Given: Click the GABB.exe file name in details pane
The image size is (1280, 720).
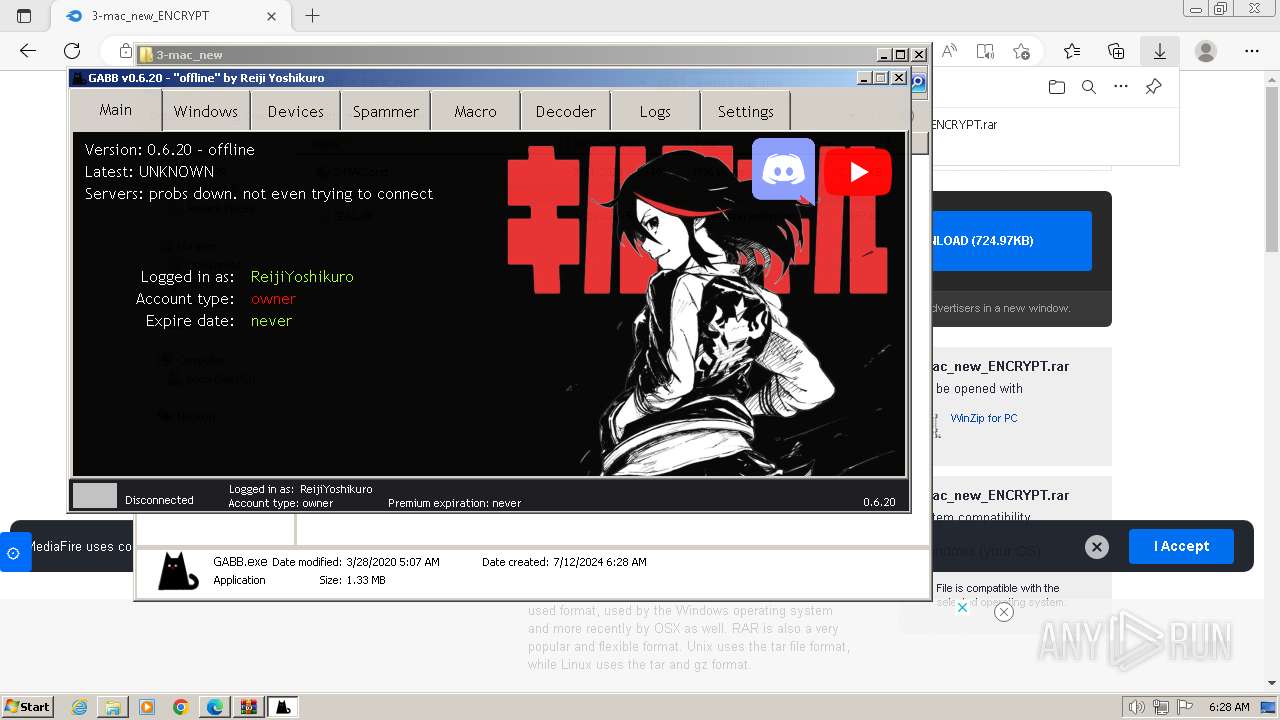Looking at the screenshot, I should pyautogui.click(x=240, y=562).
